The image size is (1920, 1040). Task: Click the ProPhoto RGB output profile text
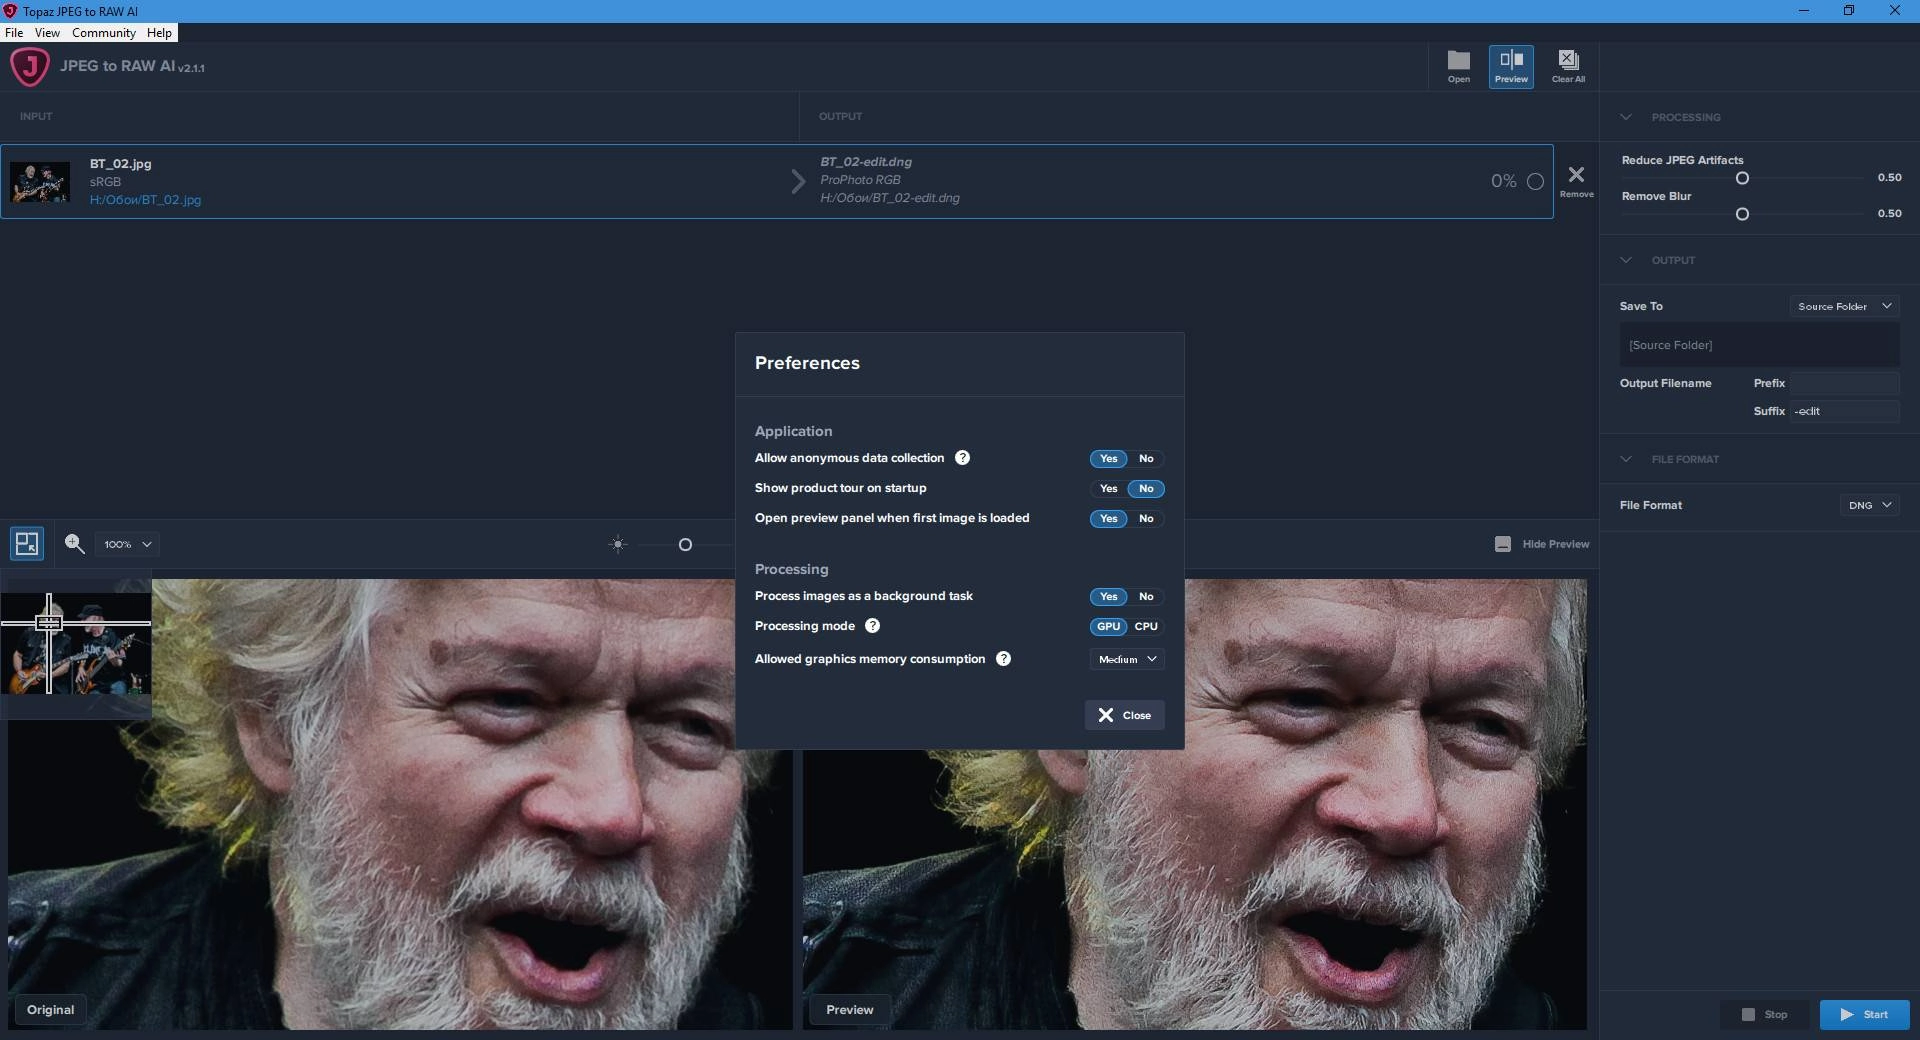860,180
